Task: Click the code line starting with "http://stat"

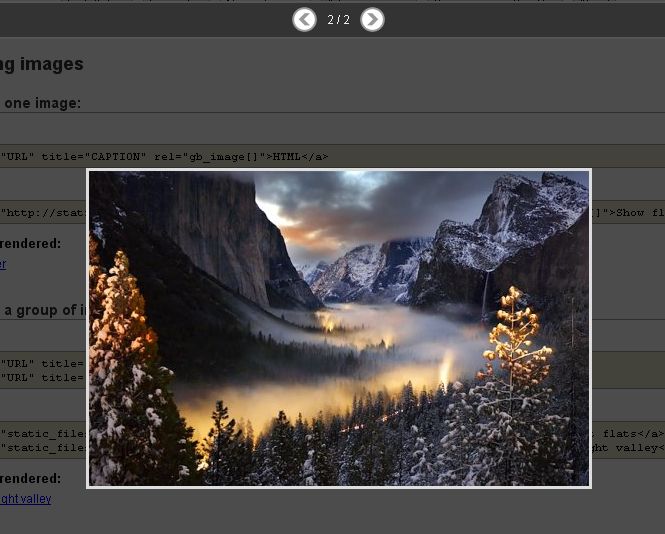Action: click(42, 213)
